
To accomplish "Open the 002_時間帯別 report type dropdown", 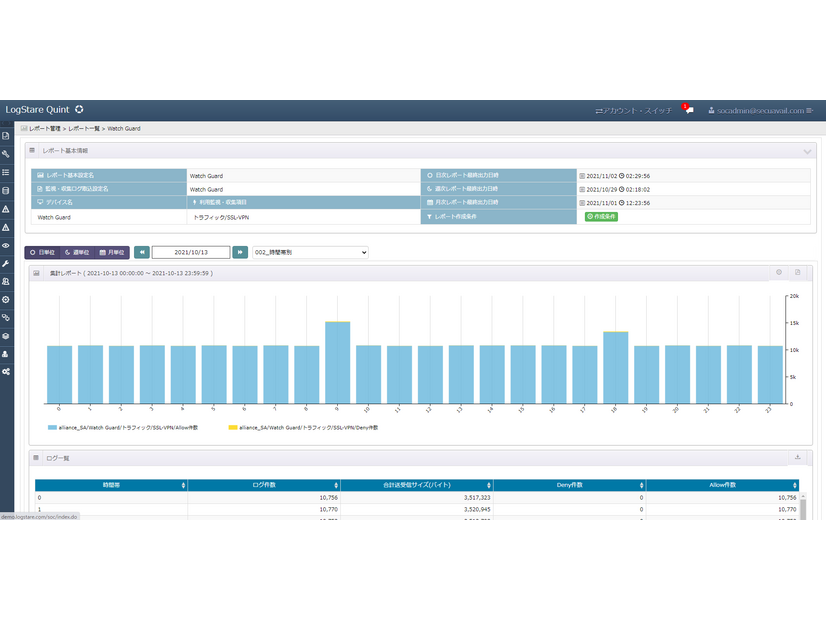I will click(310, 252).
